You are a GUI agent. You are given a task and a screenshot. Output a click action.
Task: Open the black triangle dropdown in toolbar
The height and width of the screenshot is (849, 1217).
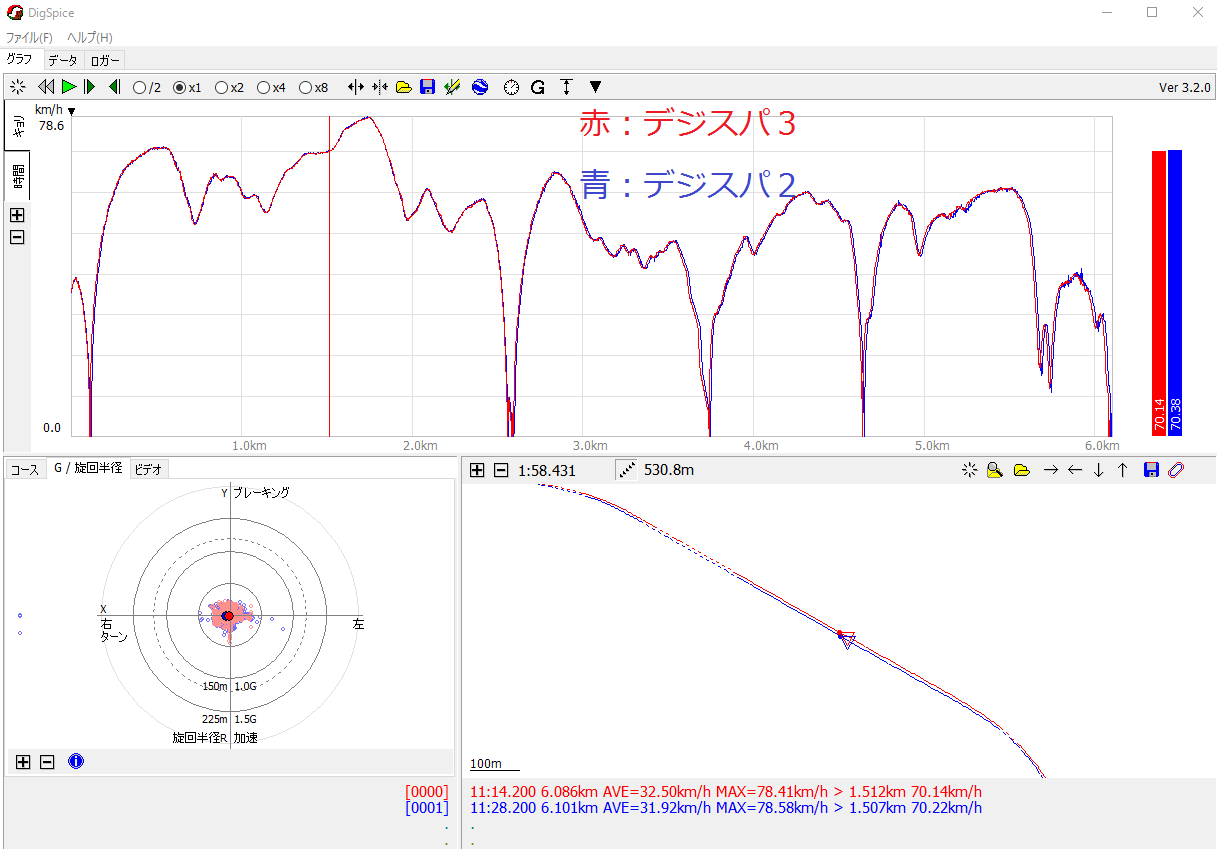pos(595,87)
